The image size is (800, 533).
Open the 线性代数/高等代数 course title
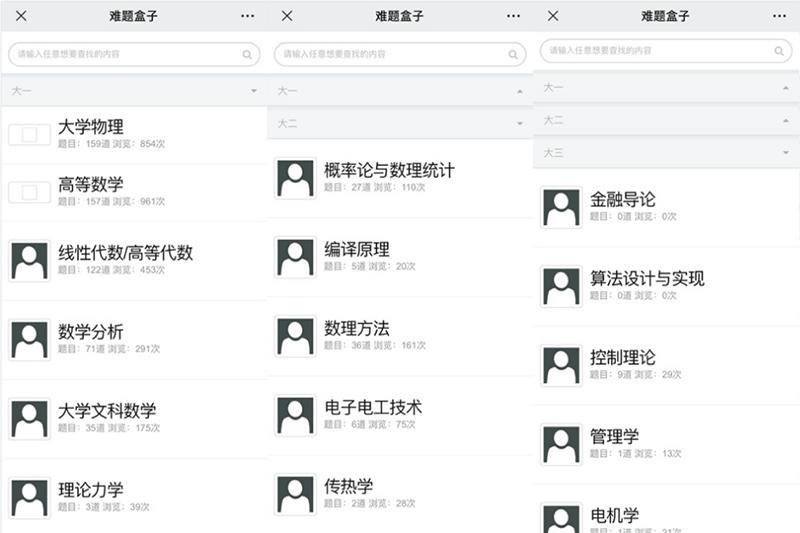pyautogui.click(x=126, y=252)
